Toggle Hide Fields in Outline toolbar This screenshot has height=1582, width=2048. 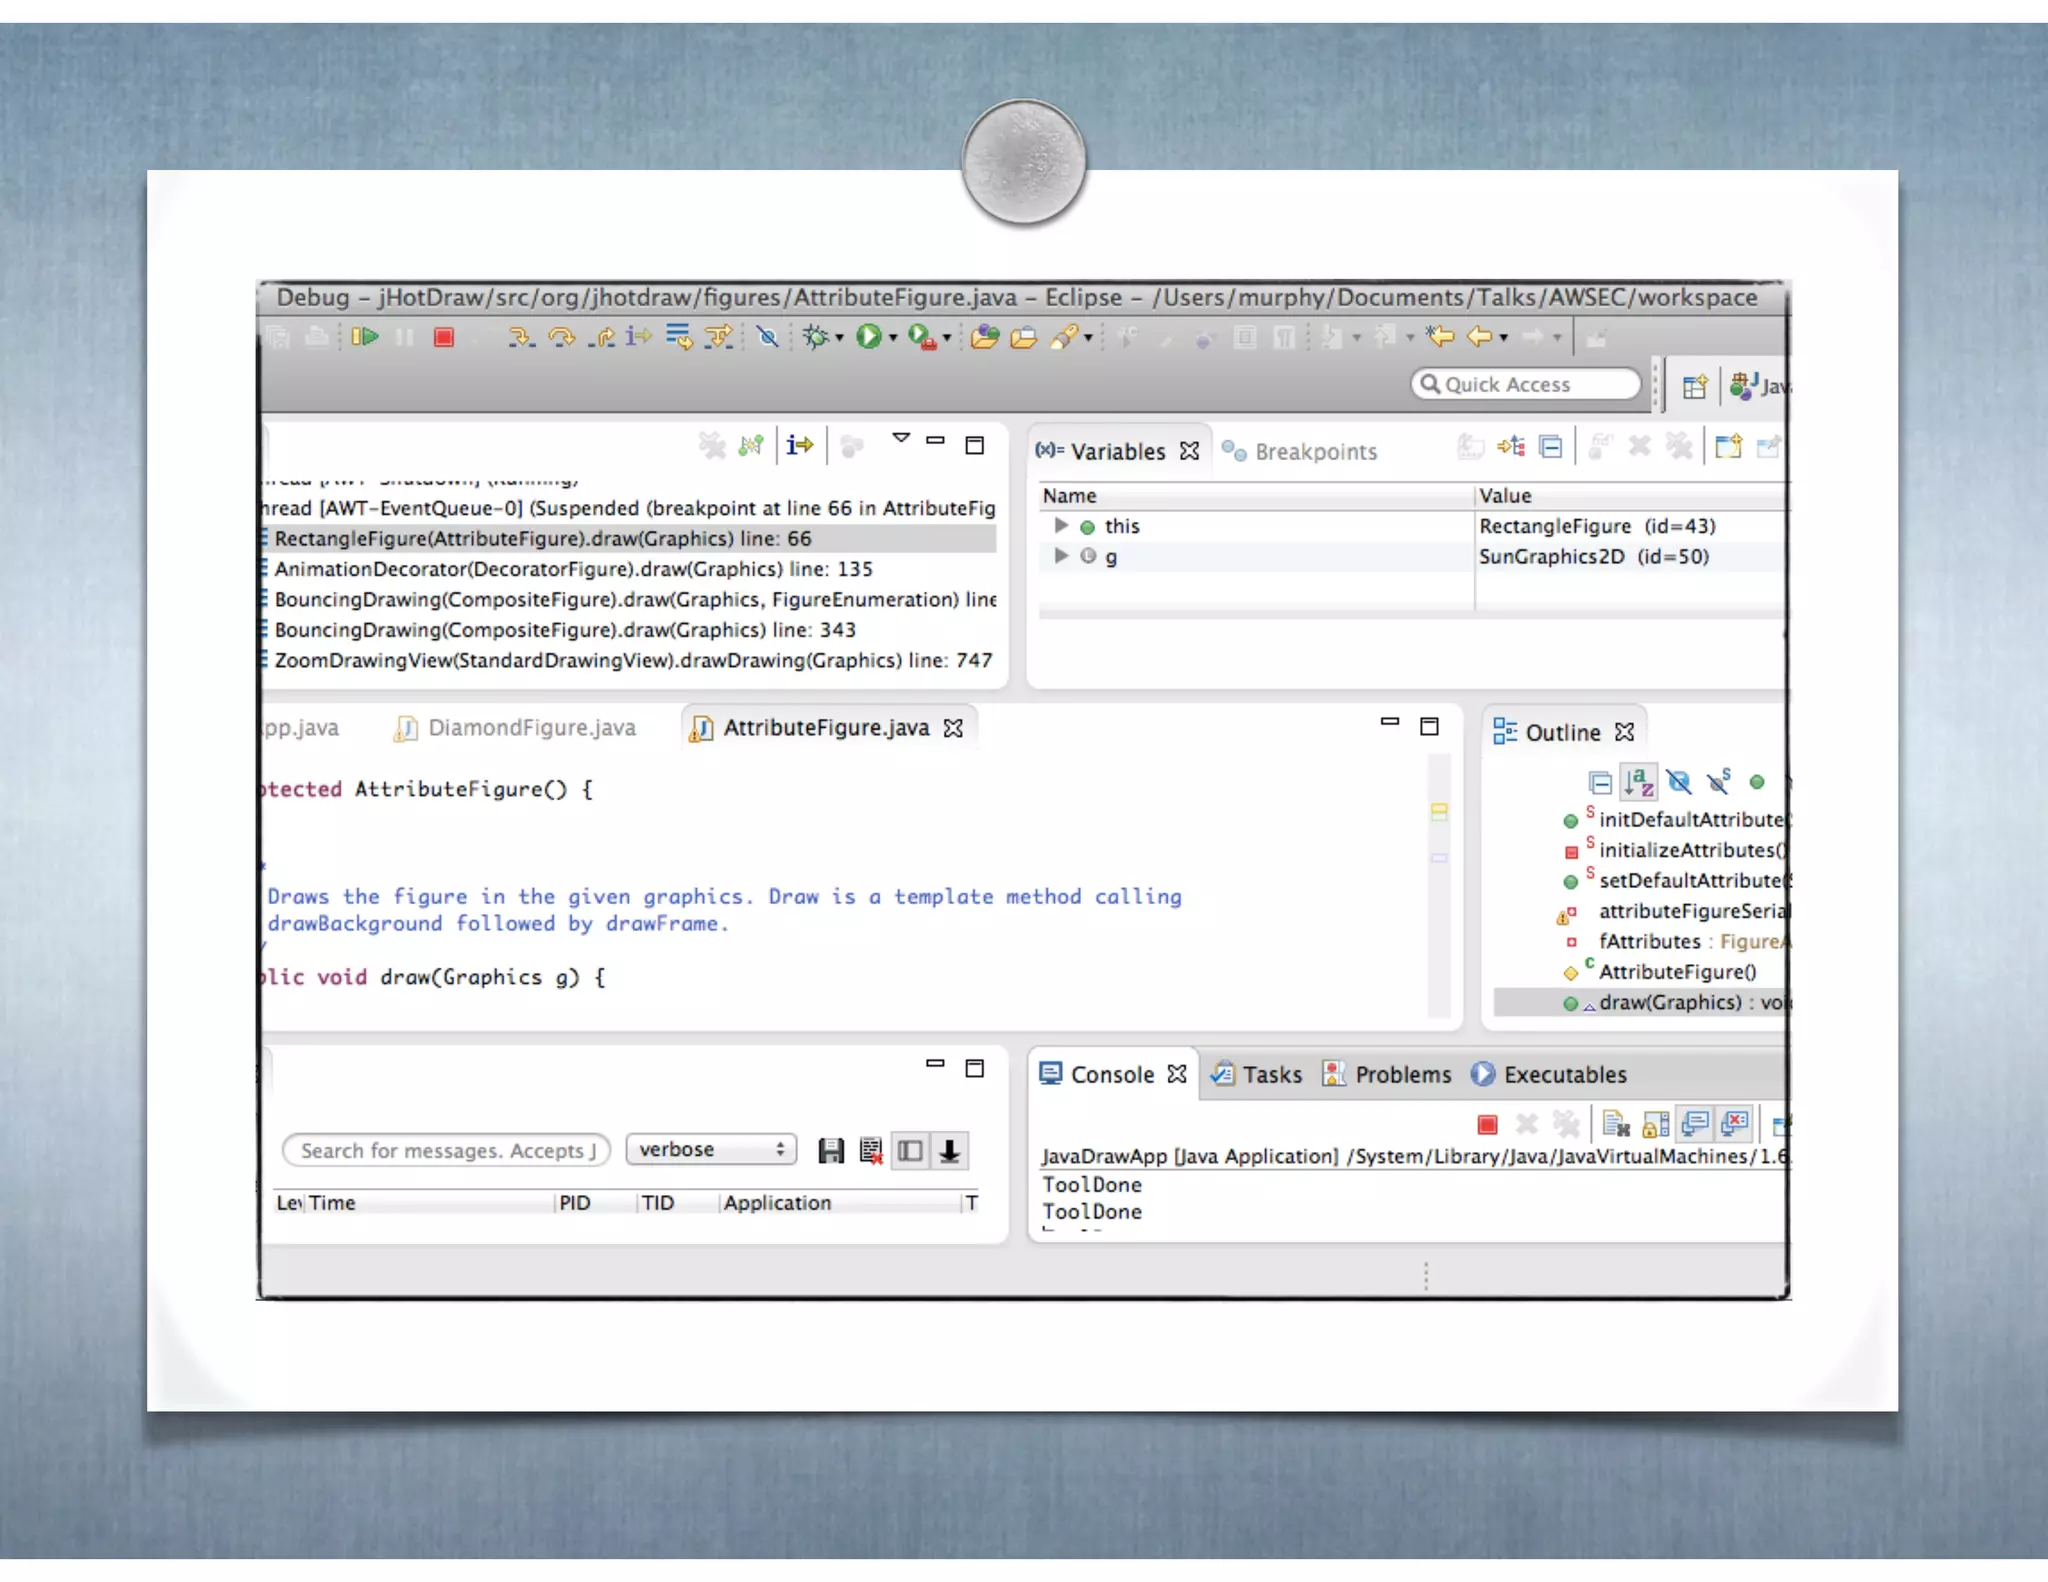point(1679,782)
